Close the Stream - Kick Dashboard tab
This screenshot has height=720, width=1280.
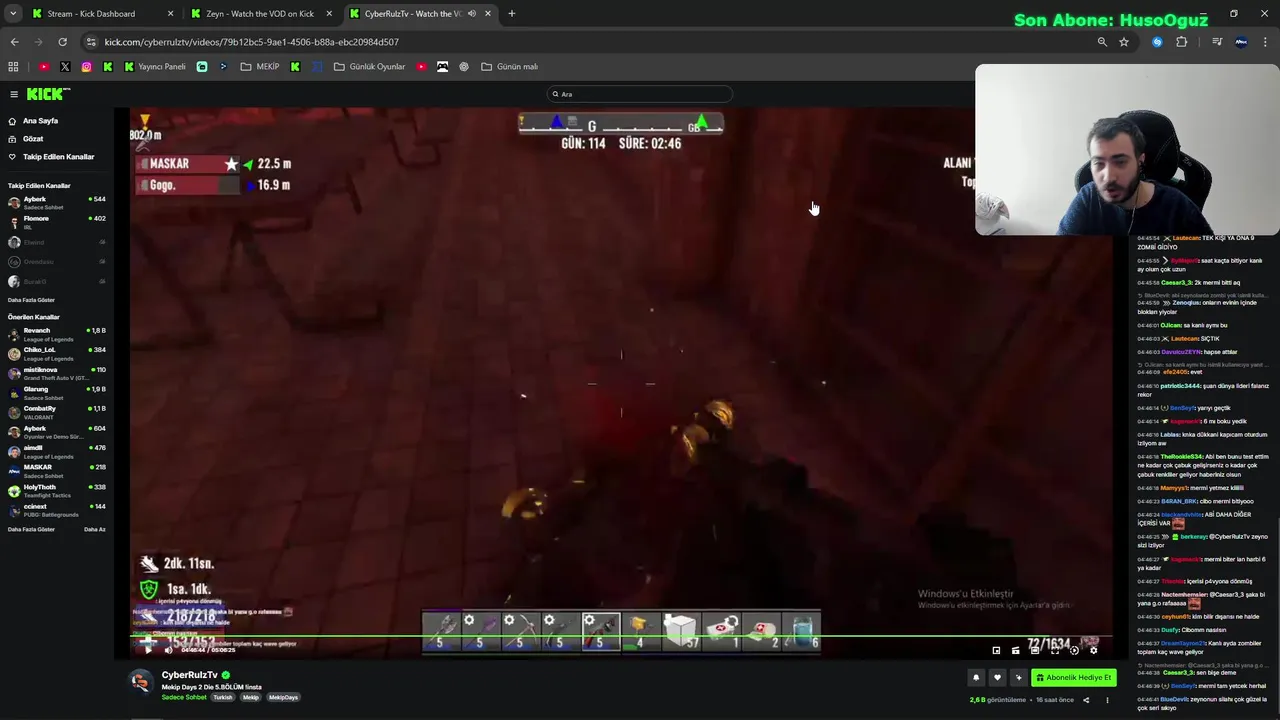(x=170, y=14)
